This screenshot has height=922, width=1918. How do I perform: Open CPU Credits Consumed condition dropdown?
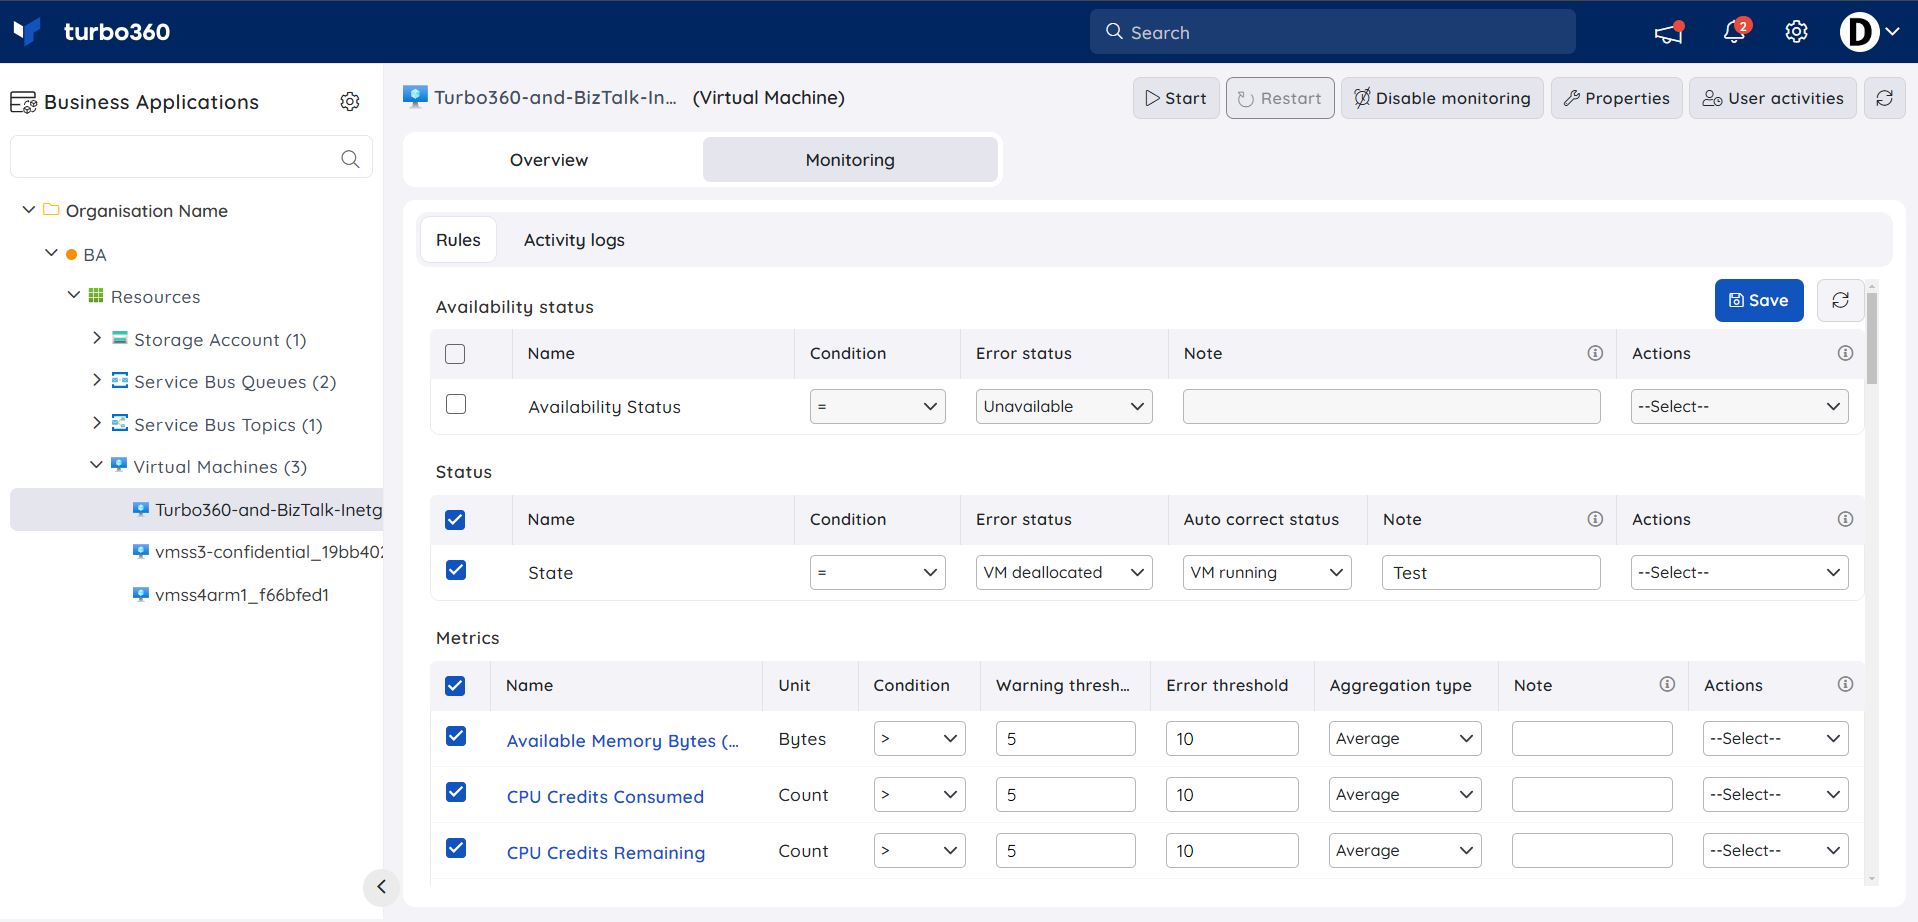pyautogui.click(x=919, y=794)
